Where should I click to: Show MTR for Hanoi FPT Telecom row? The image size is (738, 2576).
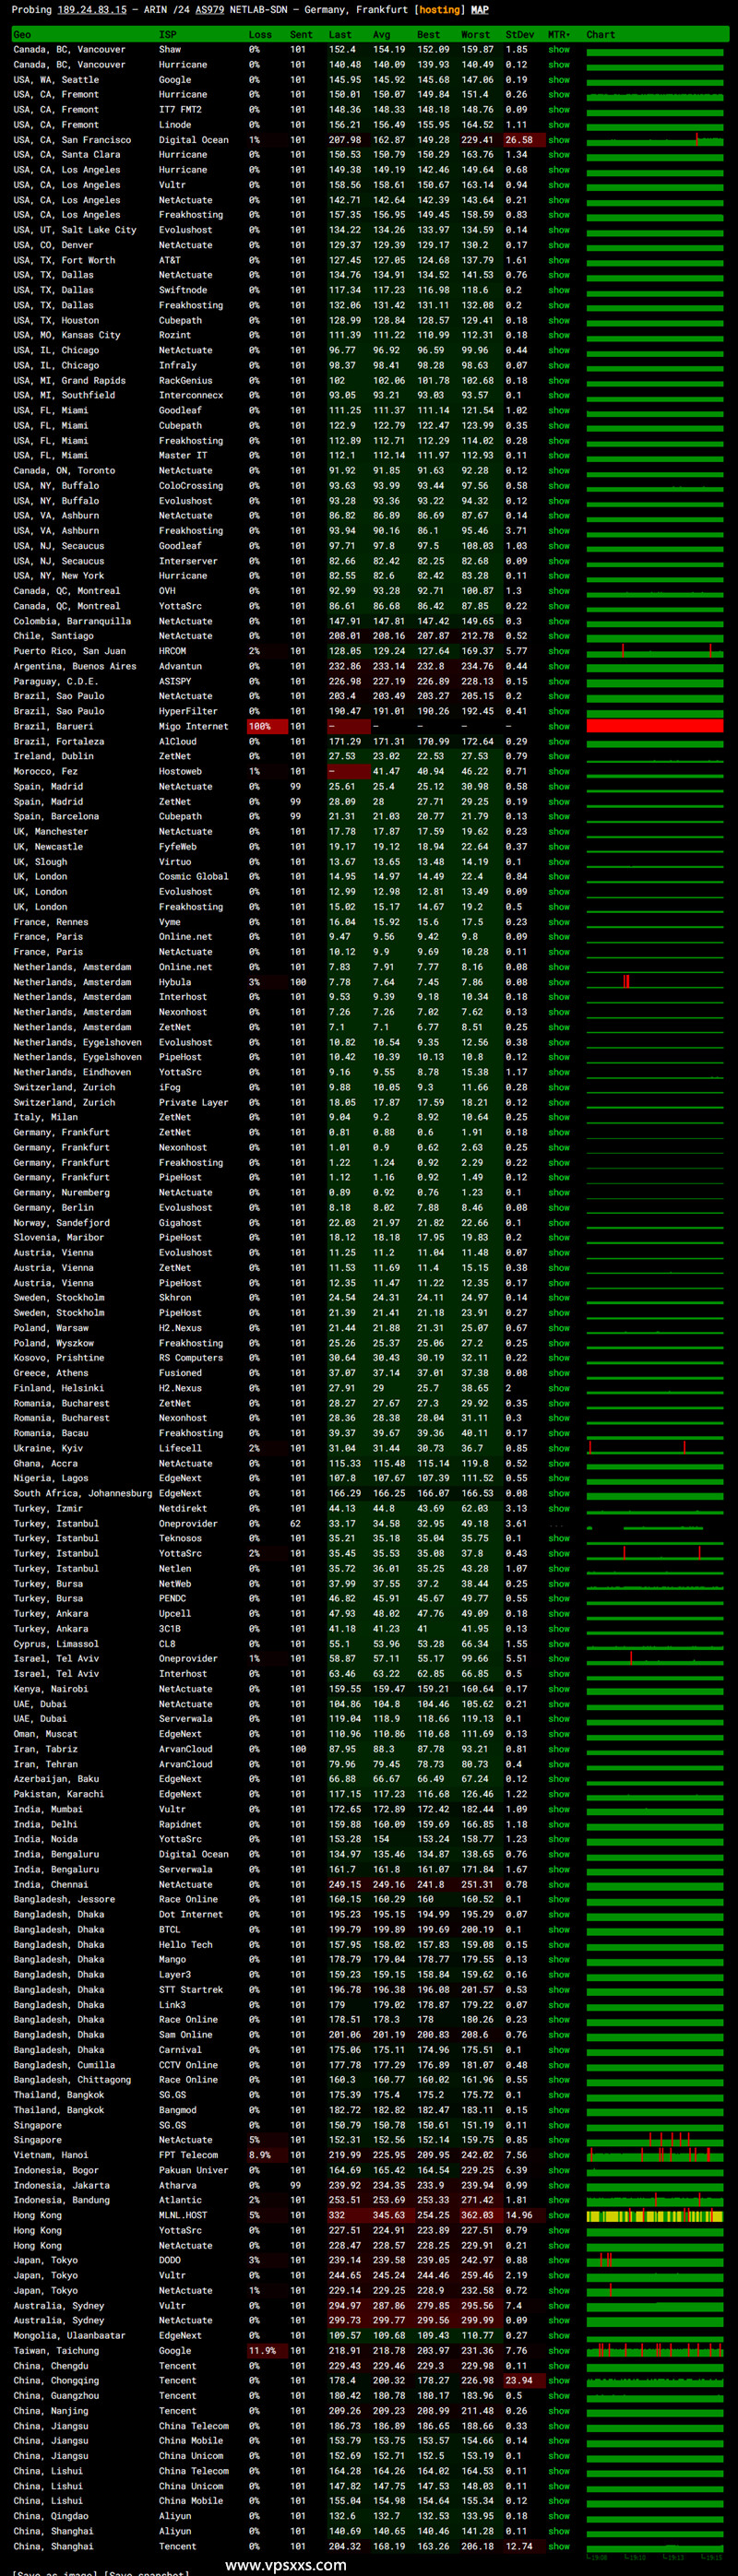[x=559, y=2155]
